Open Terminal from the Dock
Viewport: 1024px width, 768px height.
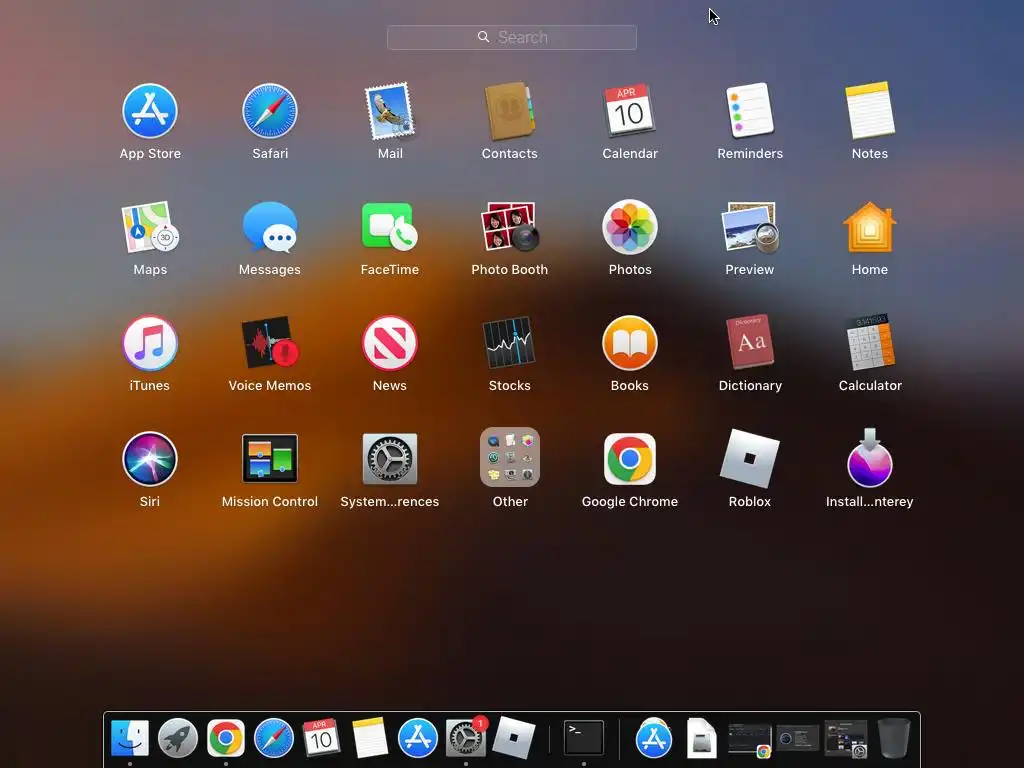(583, 738)
